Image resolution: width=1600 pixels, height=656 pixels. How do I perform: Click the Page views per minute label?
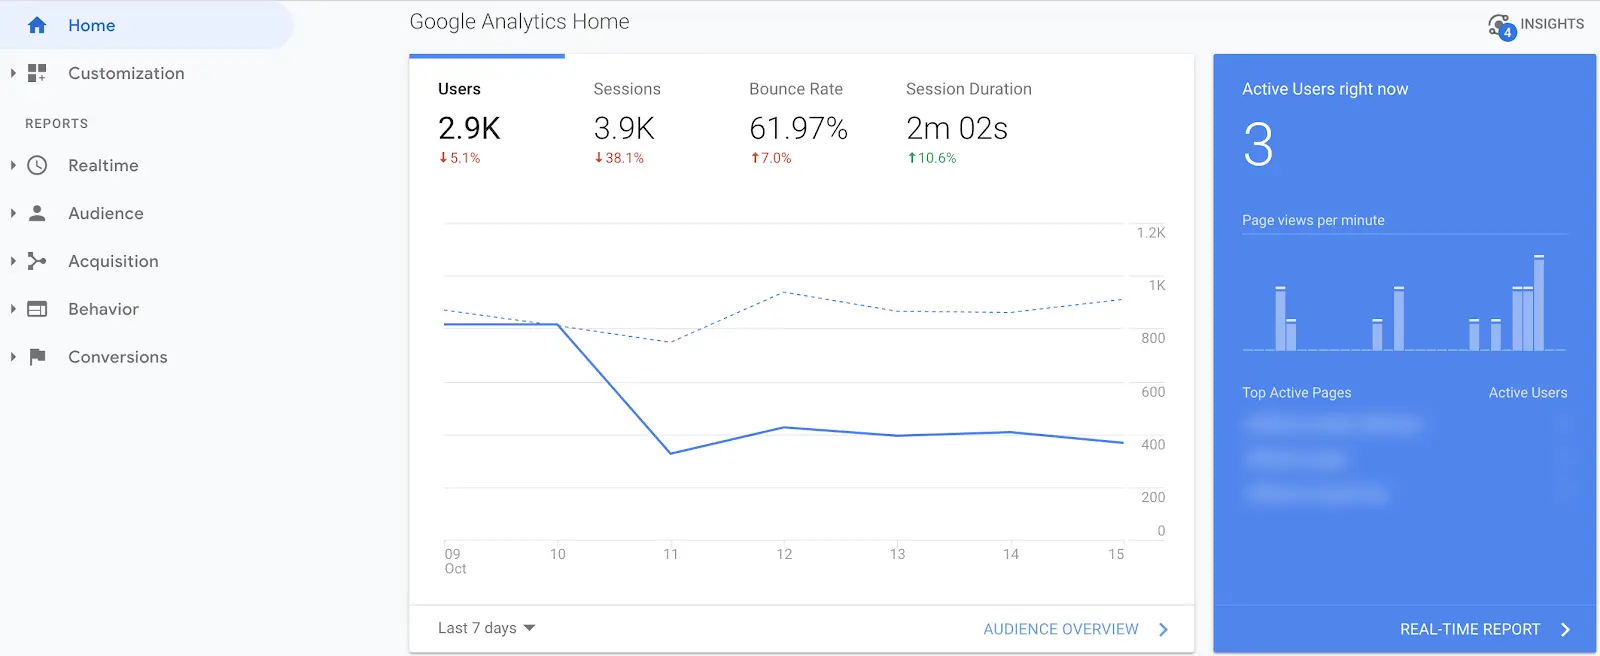pyautogui.click(x=1313, y=220)
